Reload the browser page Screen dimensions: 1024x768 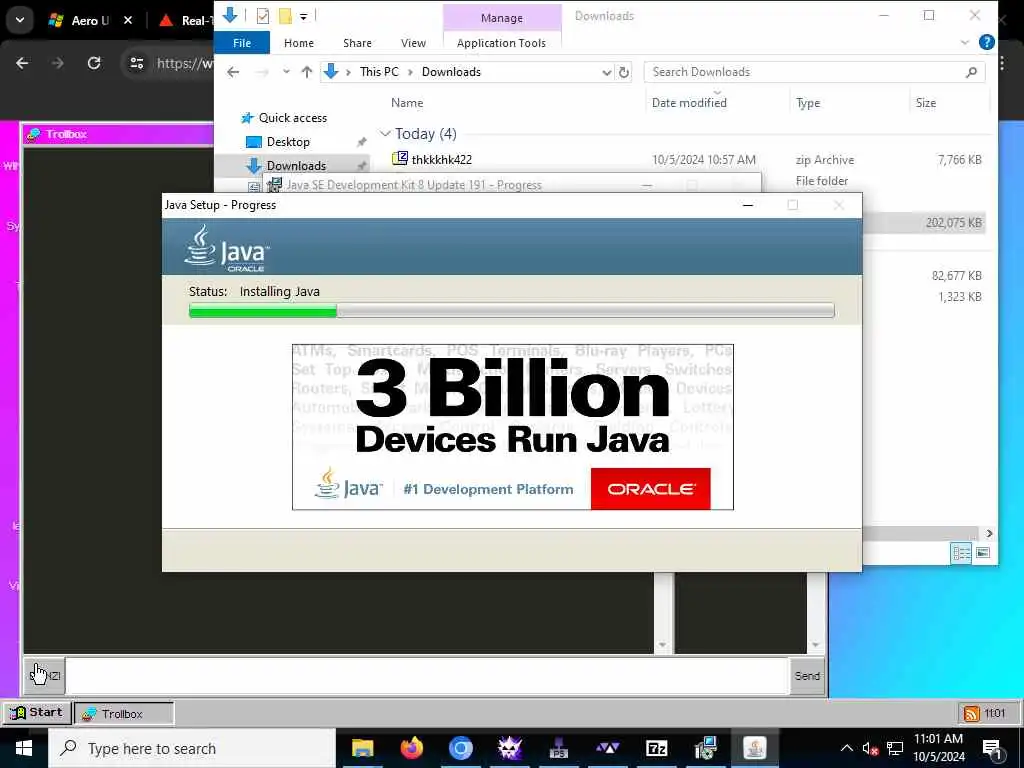pos(94,63)
